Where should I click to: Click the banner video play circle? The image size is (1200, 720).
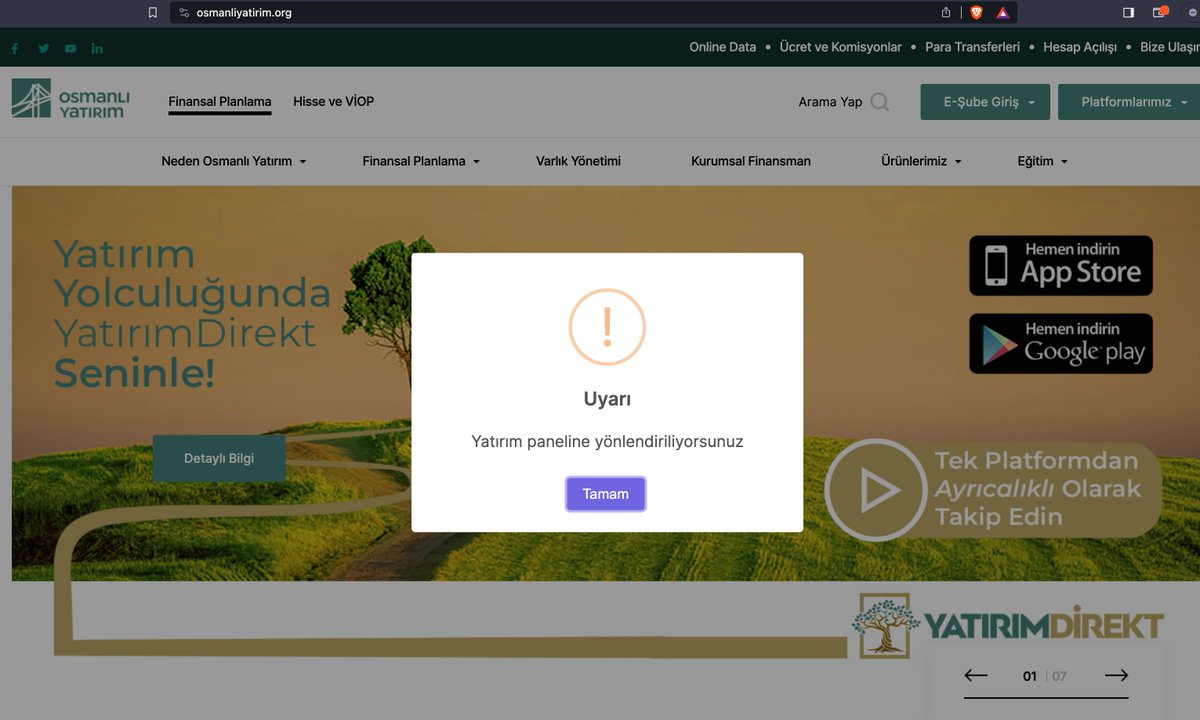coord(876,490)
